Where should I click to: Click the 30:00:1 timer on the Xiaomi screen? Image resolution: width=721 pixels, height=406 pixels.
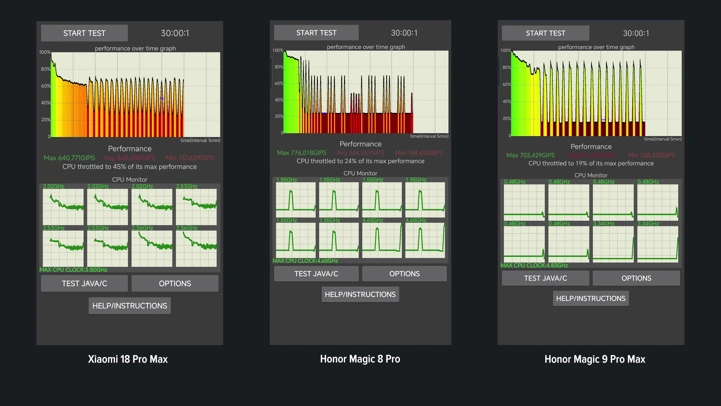(x=175, y=33)
